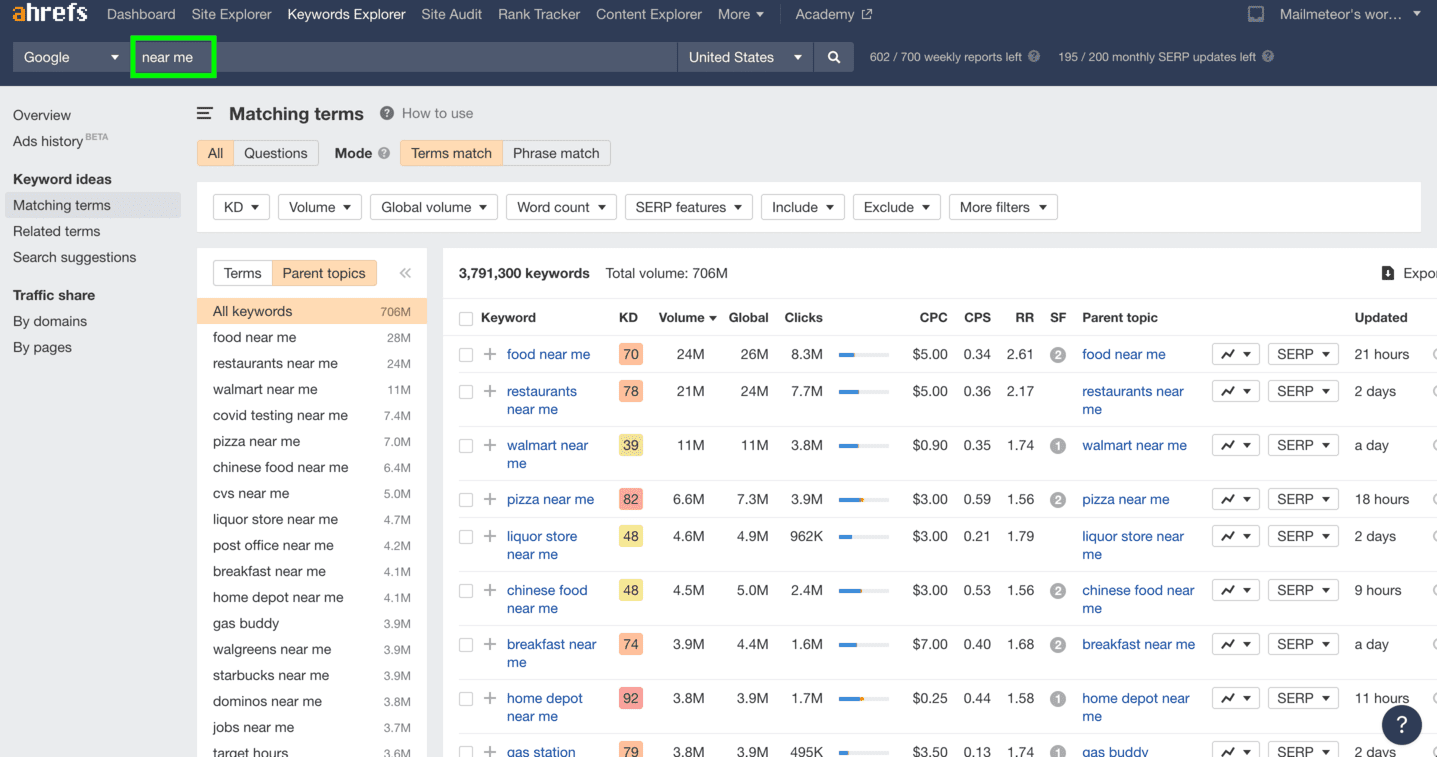Open the food near me keyword link
Image resolution: width=1437 pixels, height=757 pixels.
(548, 354)
